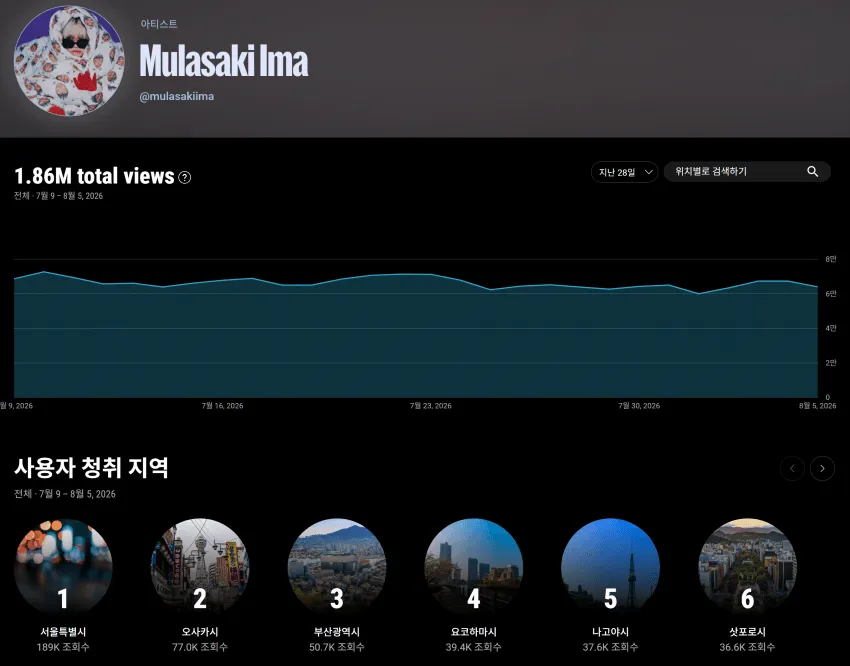Open the @mulasakiima channel handle

(177, 96)
